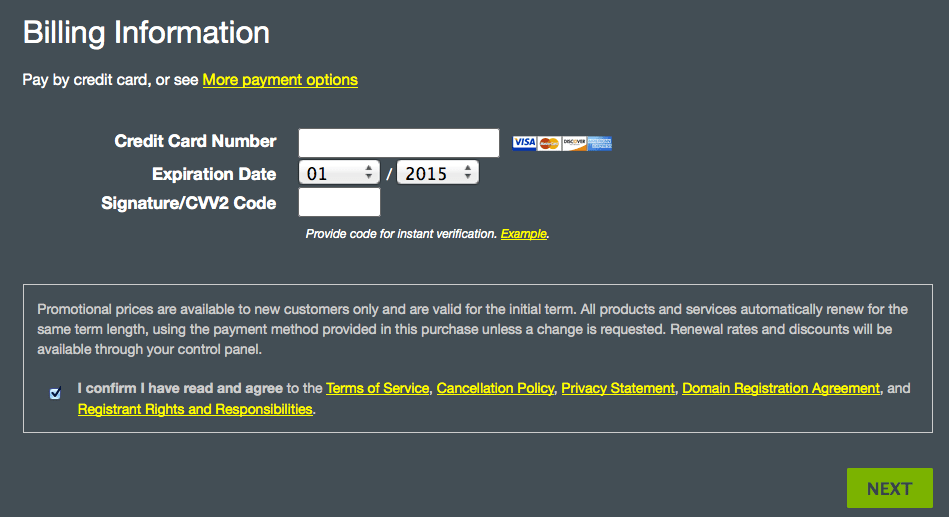Click the Discover card icon
This screenshot has height=517, width=949.
574,143
